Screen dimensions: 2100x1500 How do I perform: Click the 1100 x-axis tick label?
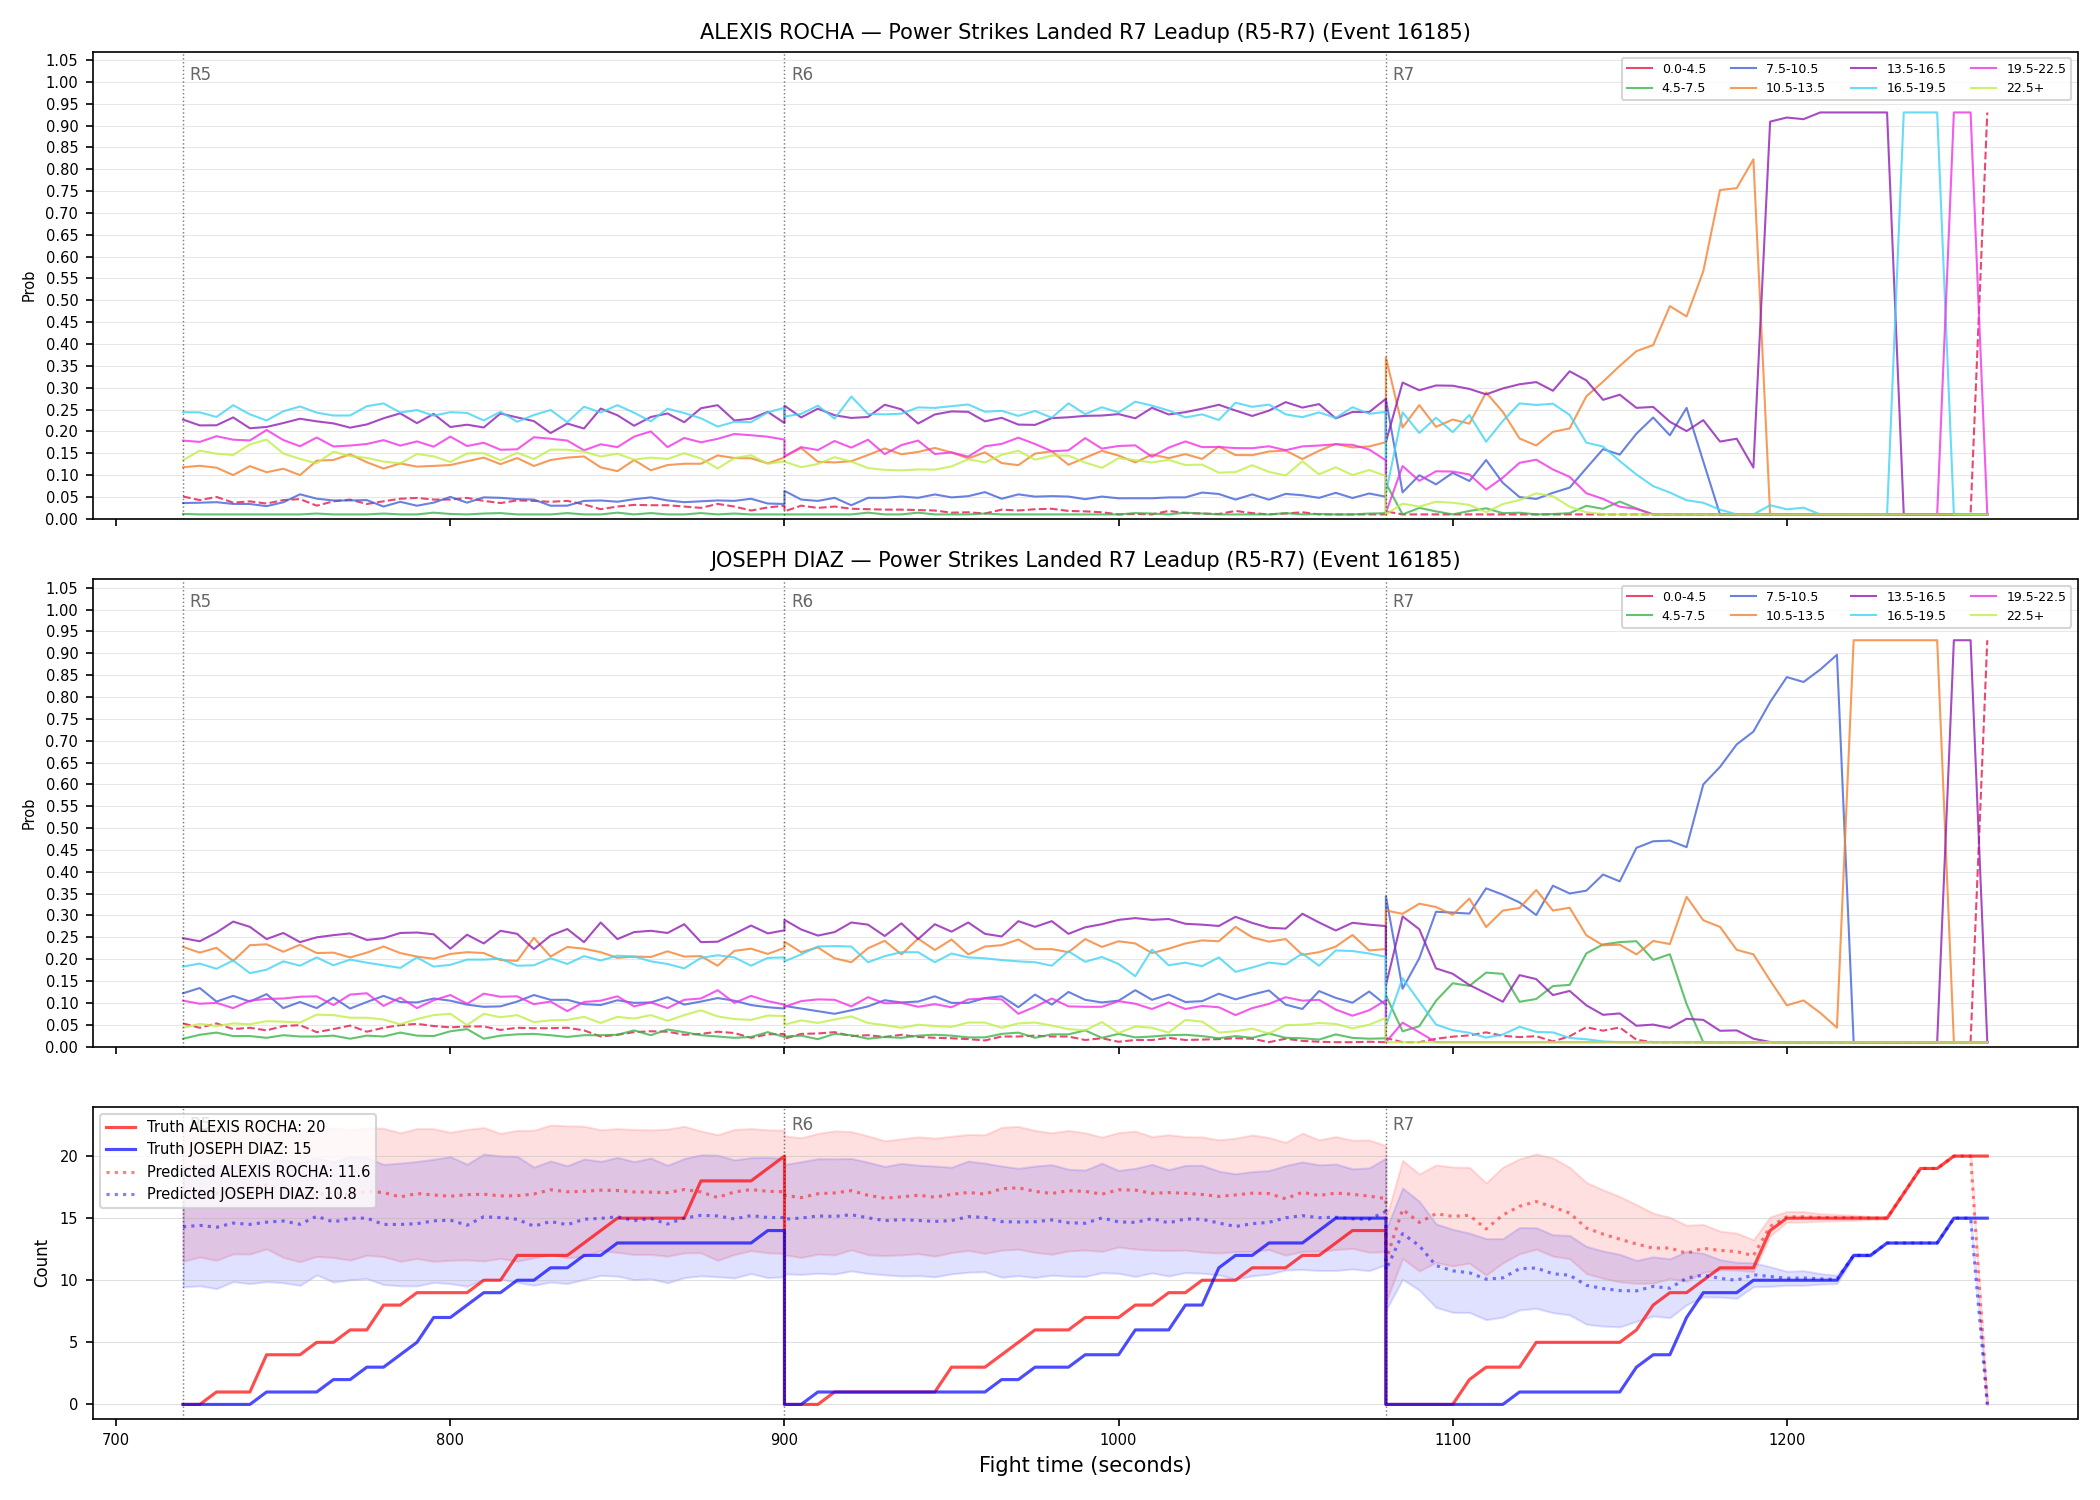1452,1439
